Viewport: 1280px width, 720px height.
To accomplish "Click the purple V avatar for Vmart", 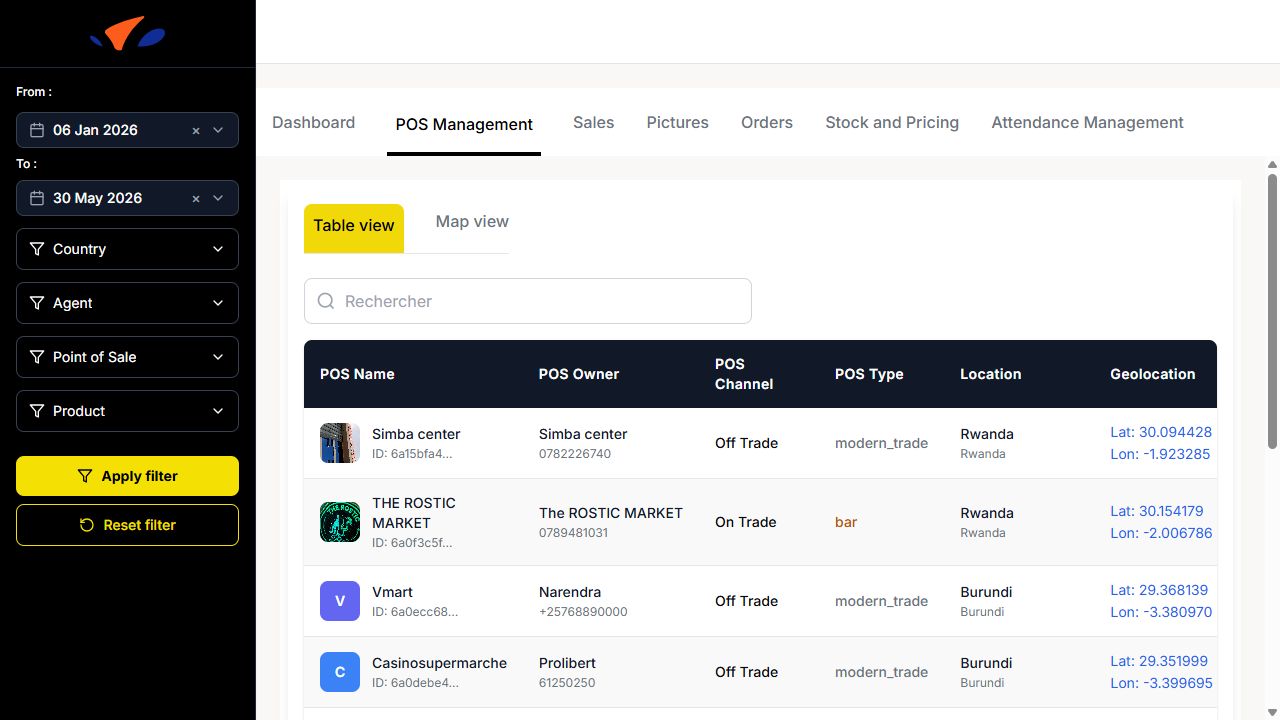I will coord(340,601).
